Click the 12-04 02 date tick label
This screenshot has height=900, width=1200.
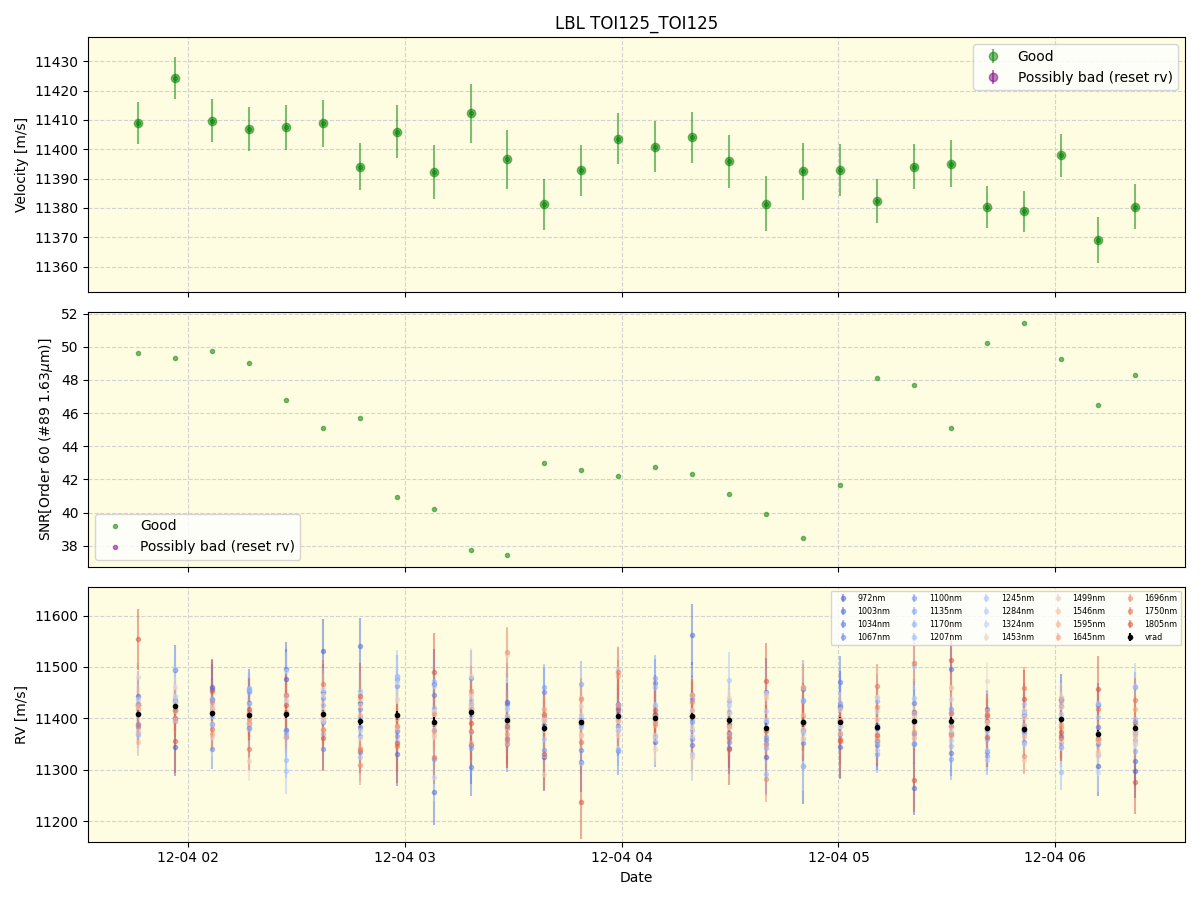coord(188,856)
